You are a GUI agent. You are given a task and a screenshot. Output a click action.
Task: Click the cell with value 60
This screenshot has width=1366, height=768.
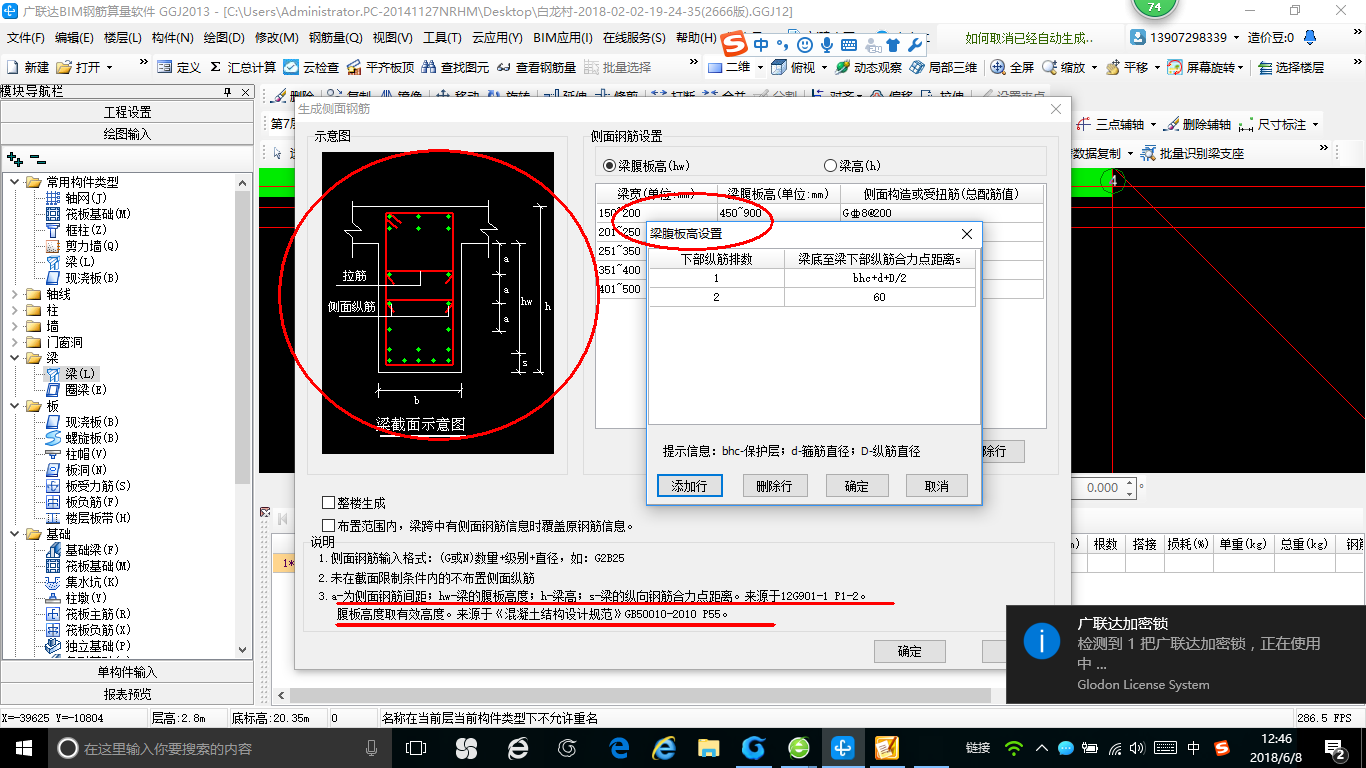coord(879,297)
